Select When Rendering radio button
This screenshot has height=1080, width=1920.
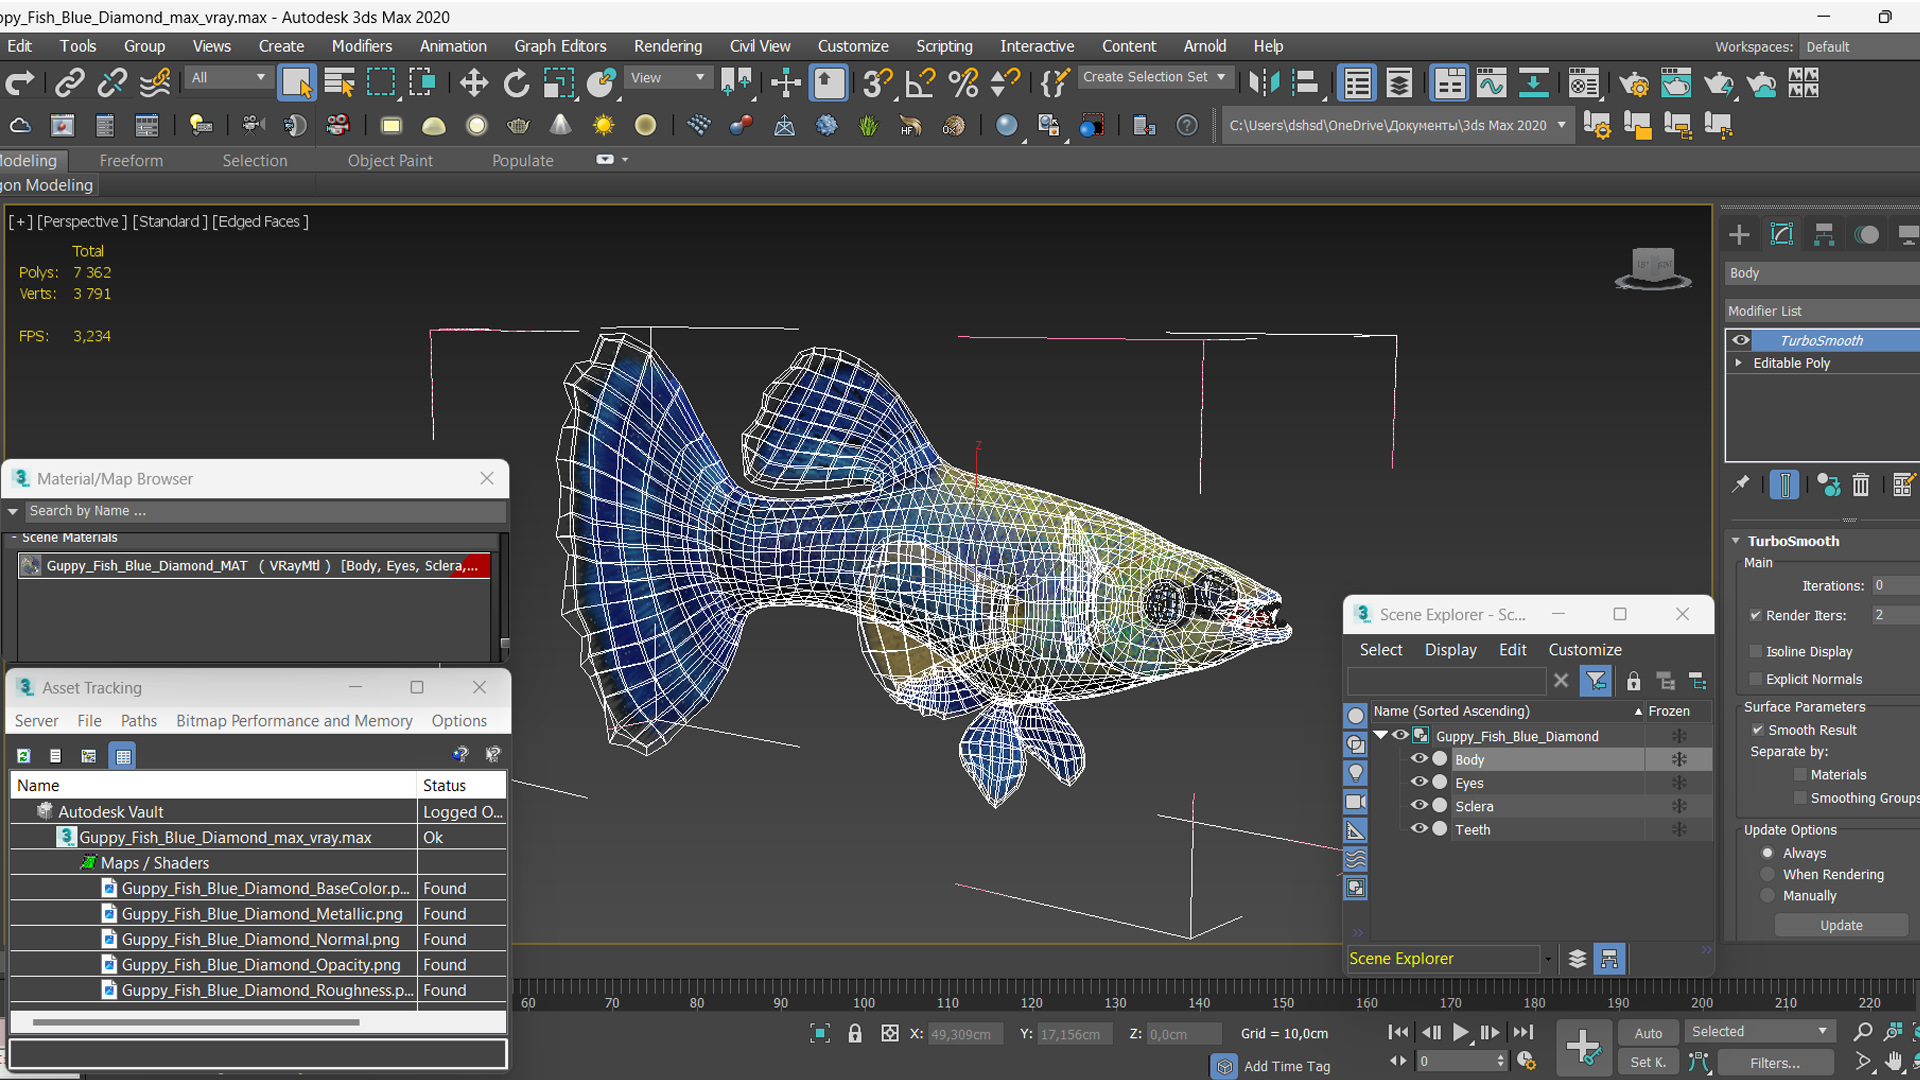(1768, 874)
